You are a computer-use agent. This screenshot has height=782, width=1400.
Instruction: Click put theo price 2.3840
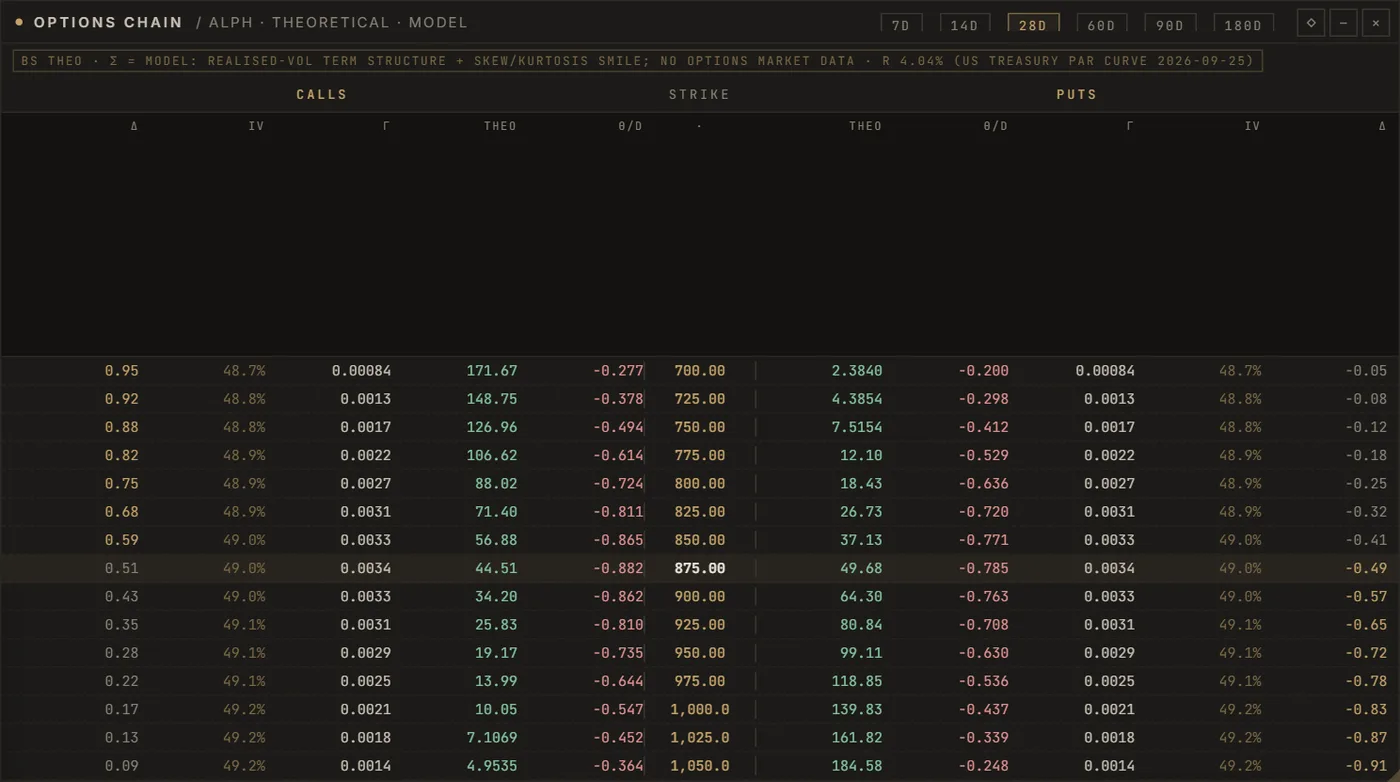click(x=857, y=371)
